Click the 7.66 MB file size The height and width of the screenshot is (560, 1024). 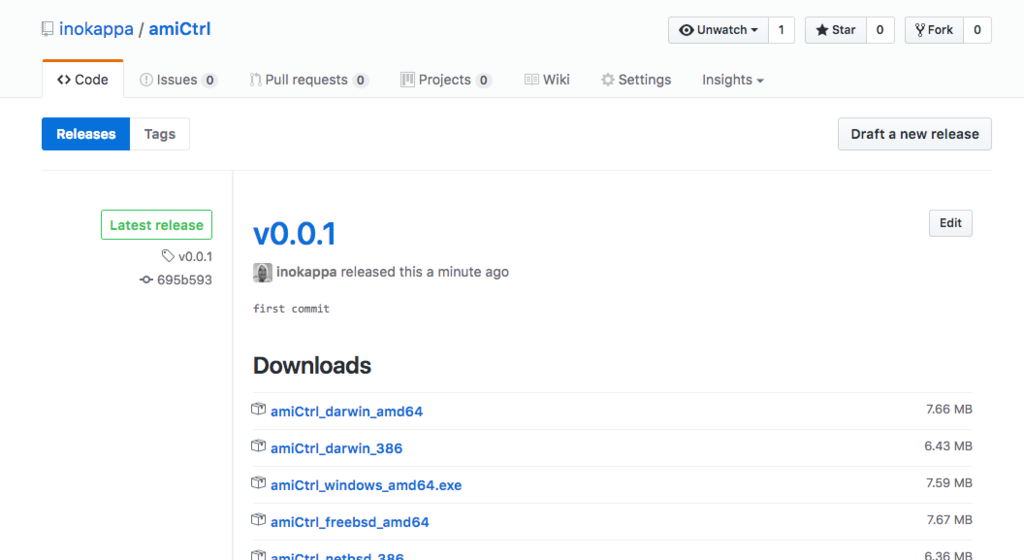pos(949,409)
